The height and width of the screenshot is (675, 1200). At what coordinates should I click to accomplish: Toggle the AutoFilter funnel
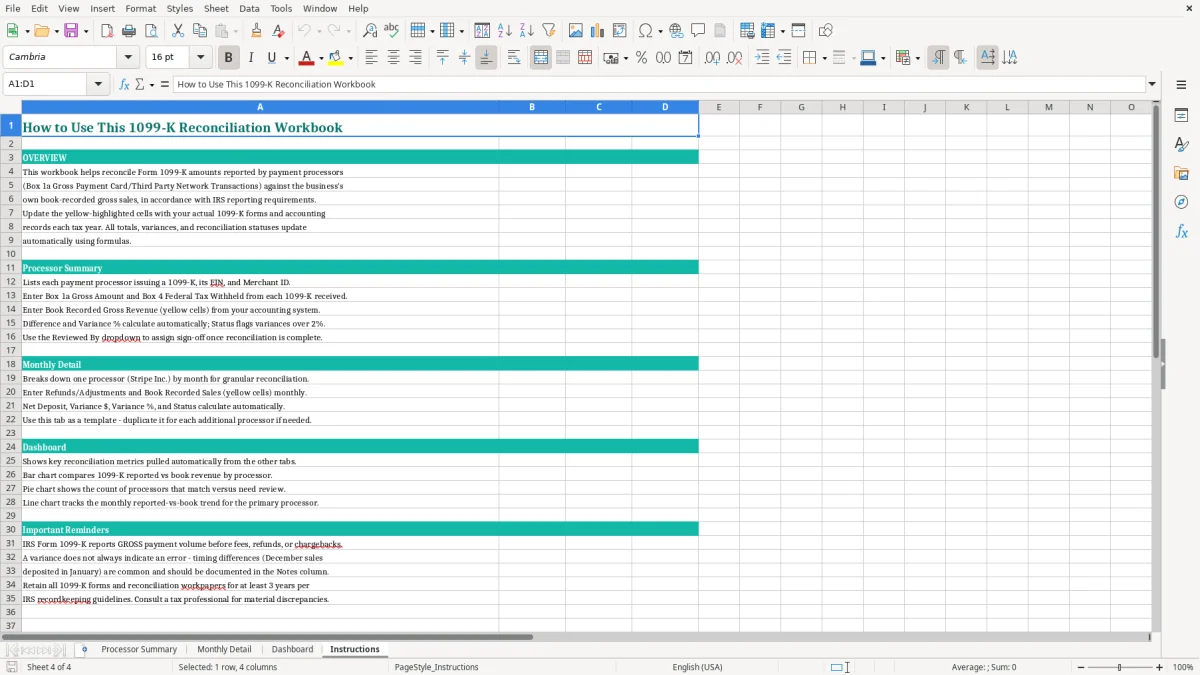[x=549, y=31]
